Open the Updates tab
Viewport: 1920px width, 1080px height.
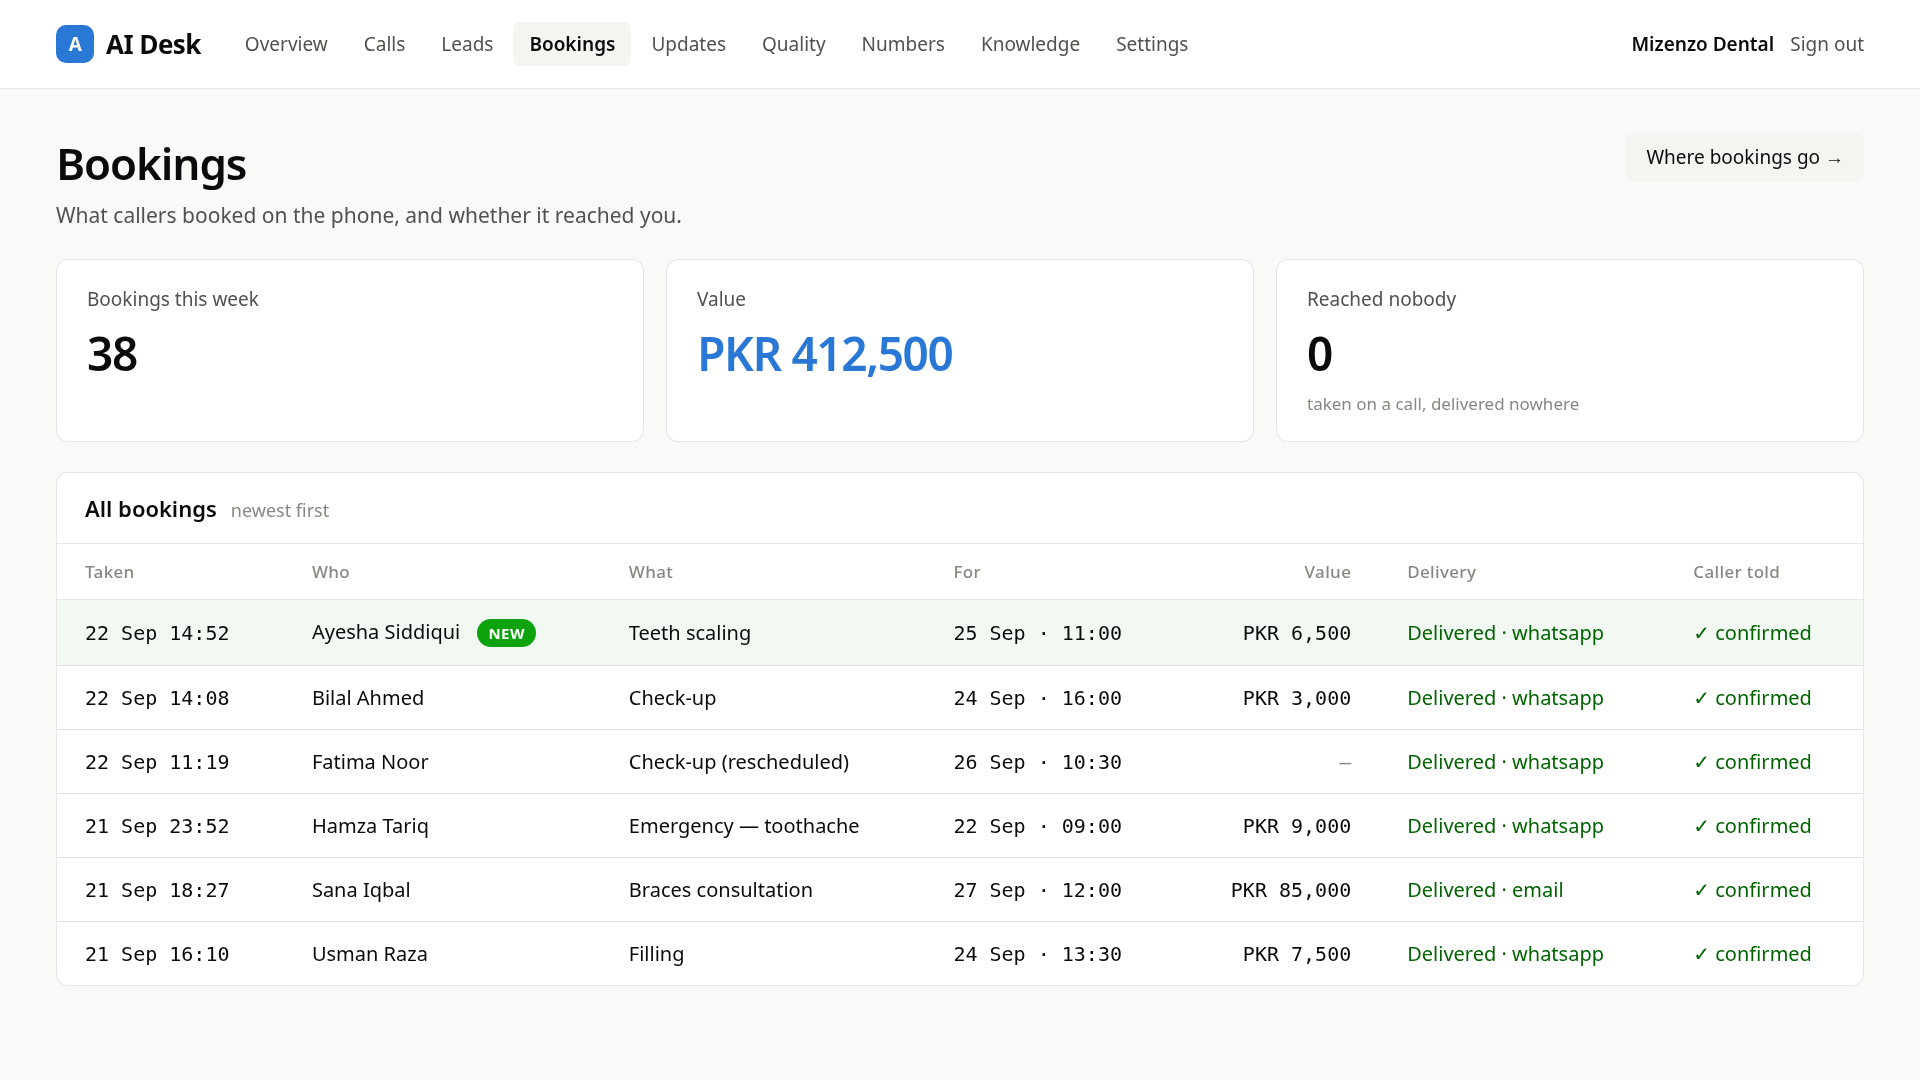tap(688, 44)
